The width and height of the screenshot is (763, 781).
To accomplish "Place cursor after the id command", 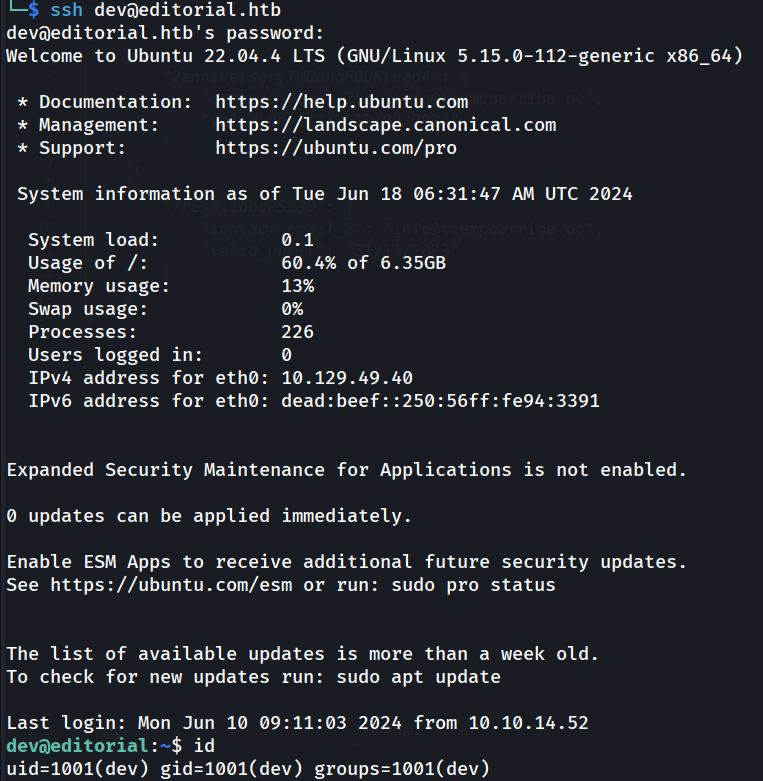I will click(x=217, y=746).
